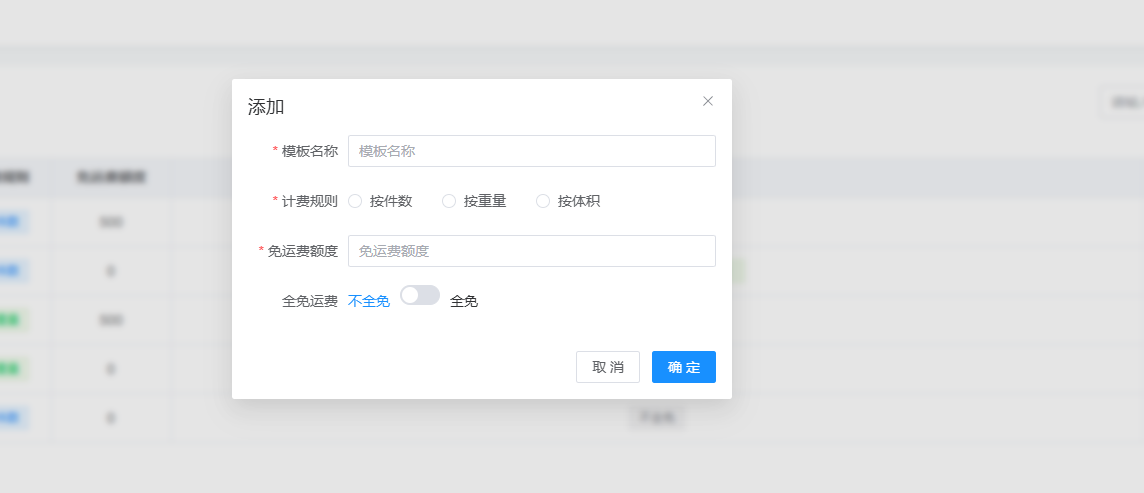Viewport: 1144px width, 493px height.
Task: Click into the 免运费额度 input box
Action: pyautogui.click(x=531, y=251)
